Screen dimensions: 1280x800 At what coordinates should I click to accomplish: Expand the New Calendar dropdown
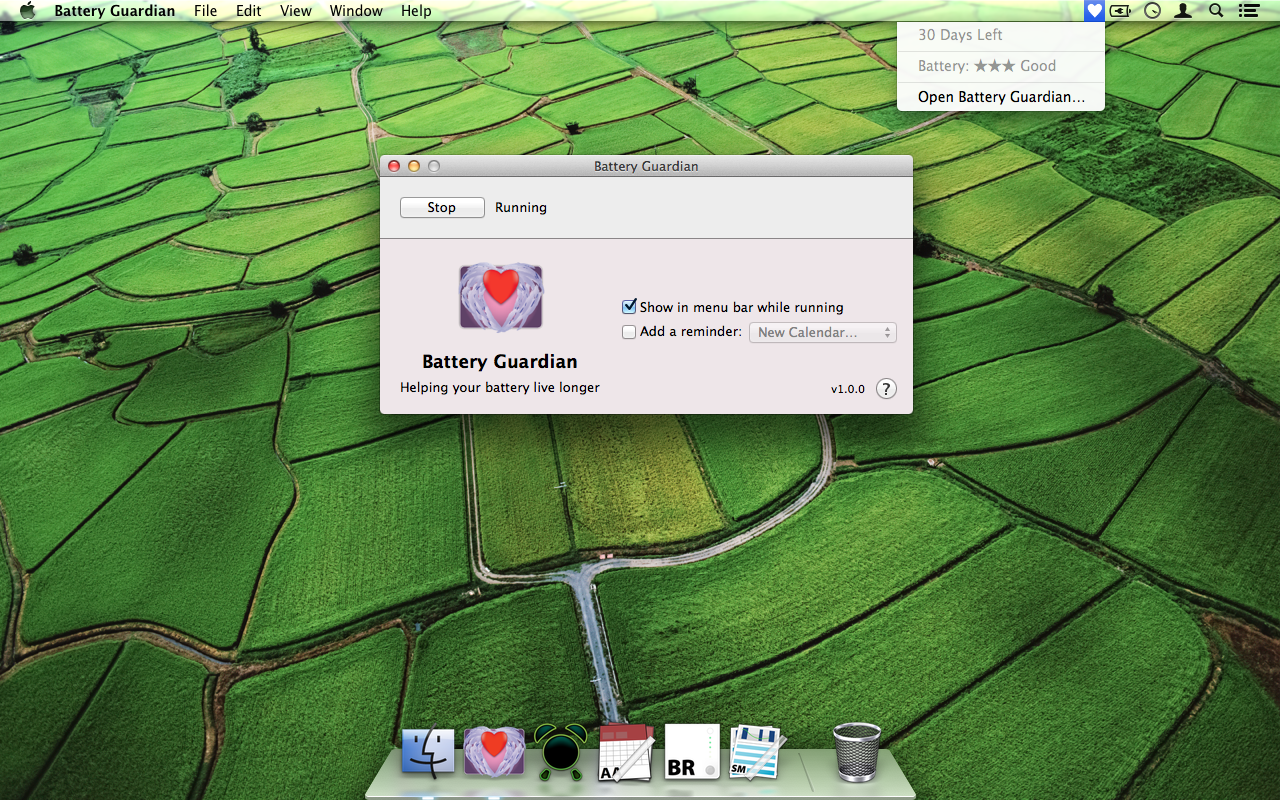coord(823,332)
